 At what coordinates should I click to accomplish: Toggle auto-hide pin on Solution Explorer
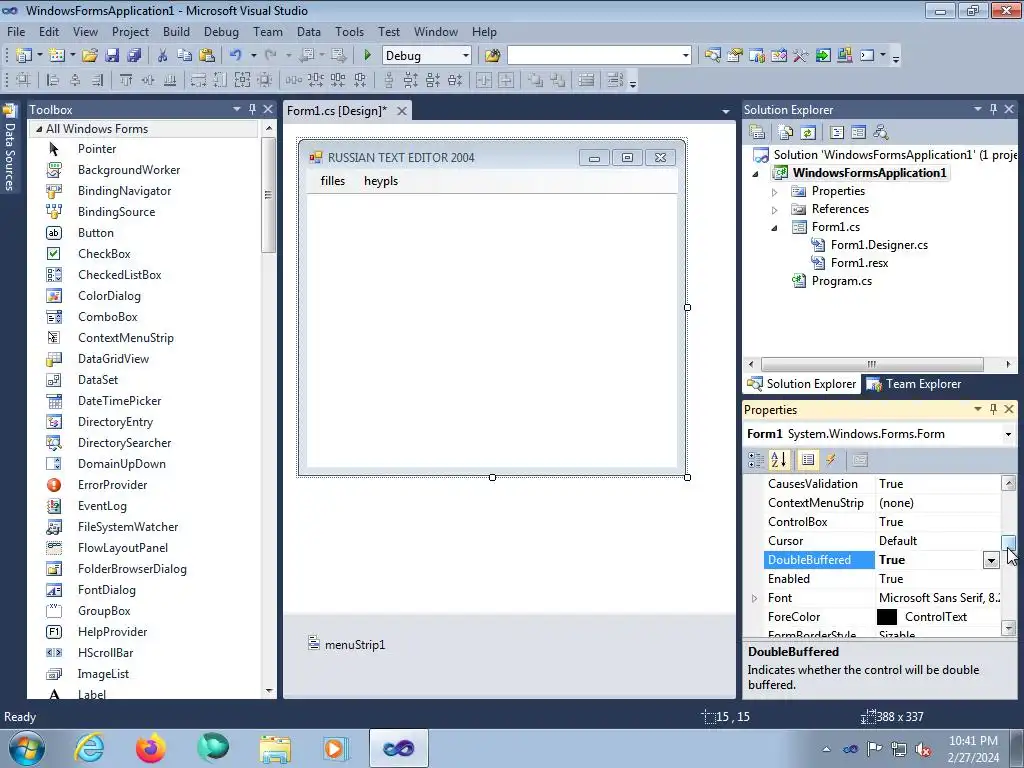pyautogui.click(x=993, y=109)
